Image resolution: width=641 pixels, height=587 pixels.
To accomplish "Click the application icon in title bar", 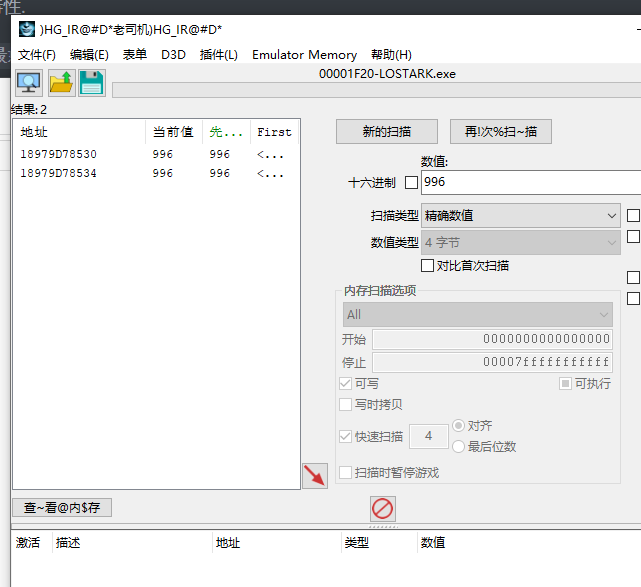I will (x=27, y=29).
